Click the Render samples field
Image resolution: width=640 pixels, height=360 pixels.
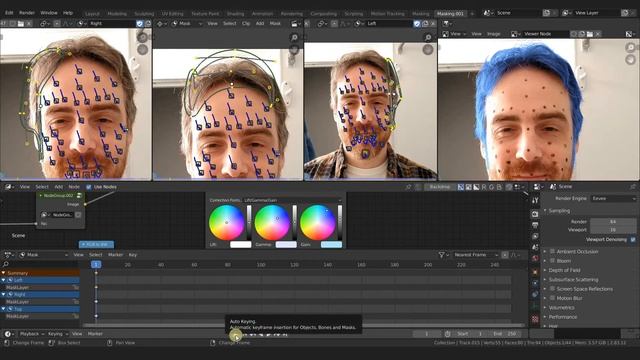coord(613,222)
